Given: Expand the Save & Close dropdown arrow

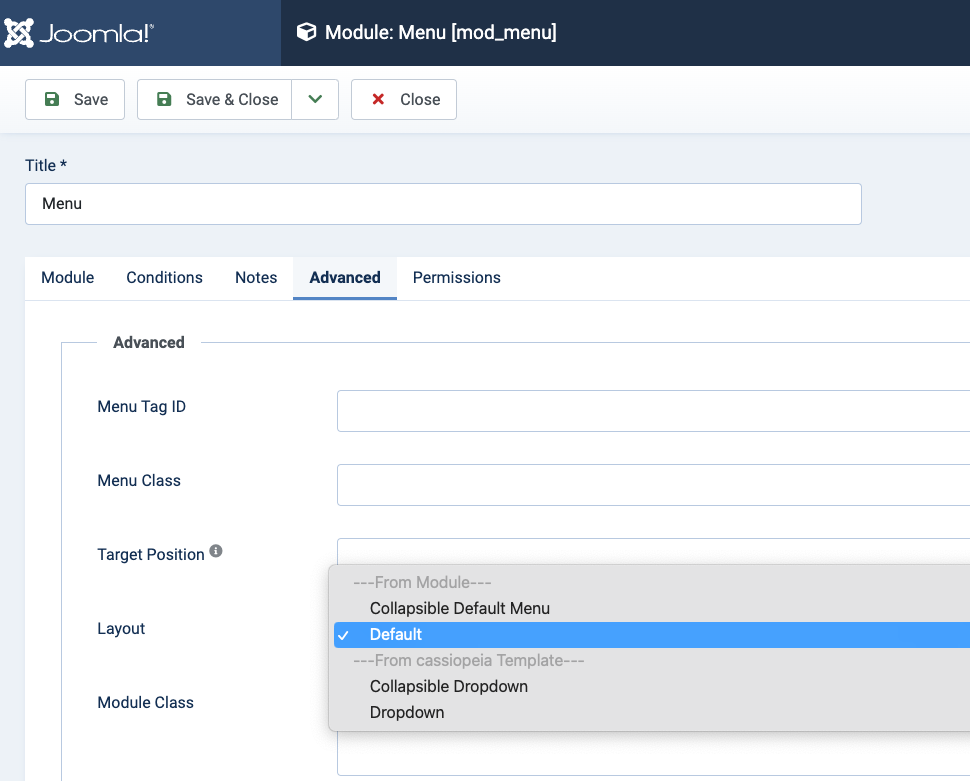Looking at the screenshot, I should pyautogui.click(x=315, y=100).
